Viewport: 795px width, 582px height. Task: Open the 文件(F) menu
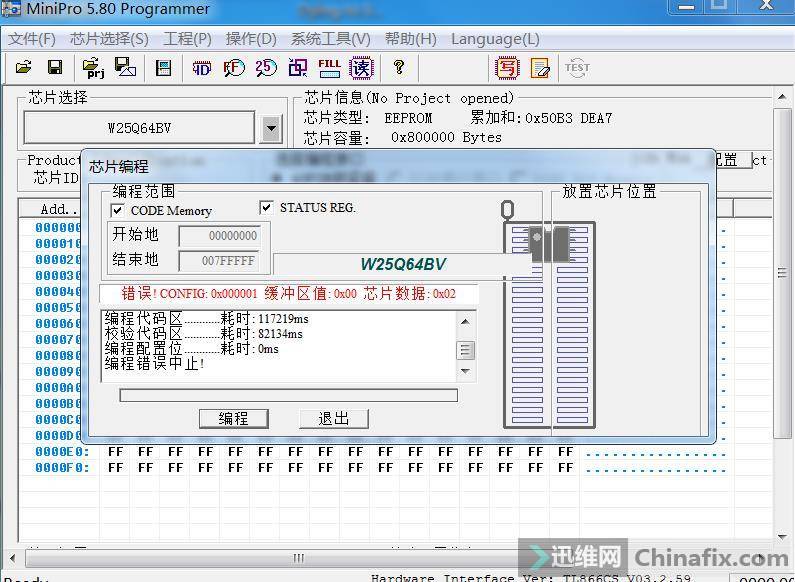(x=32, y=39)
